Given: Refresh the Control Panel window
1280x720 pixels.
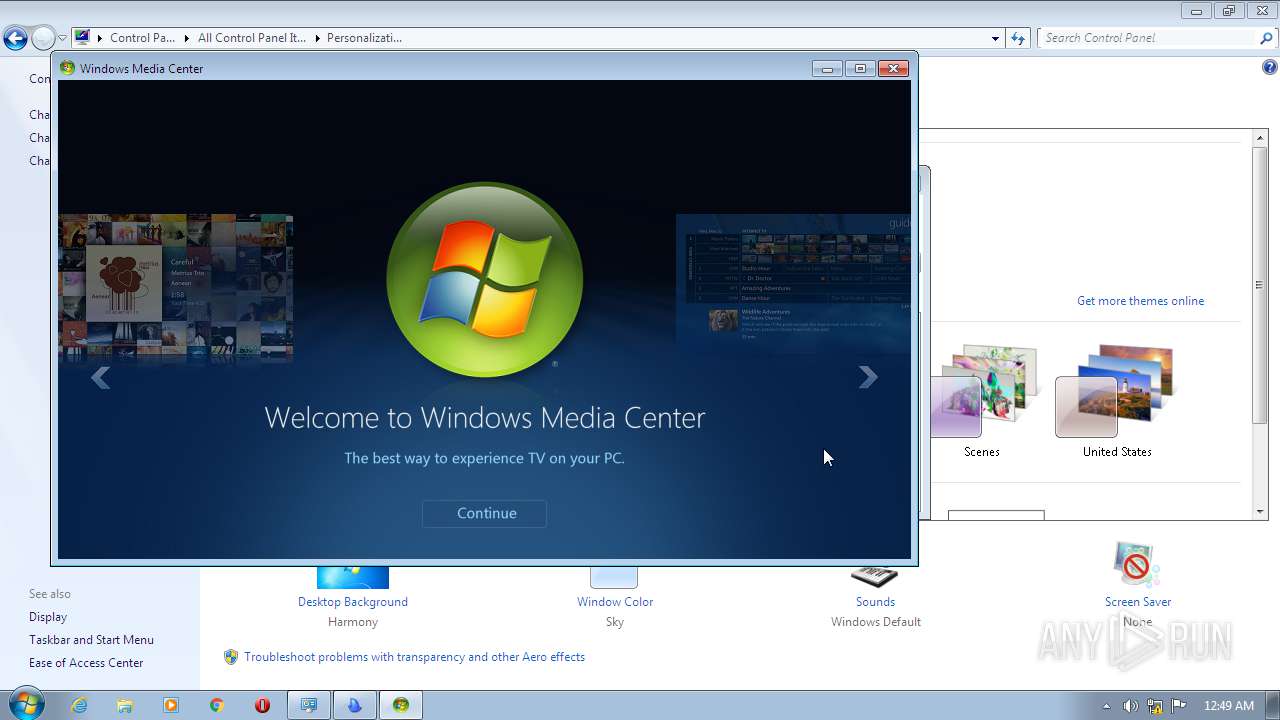Looking at the screenshot, I should click(x=1018, y=38).
